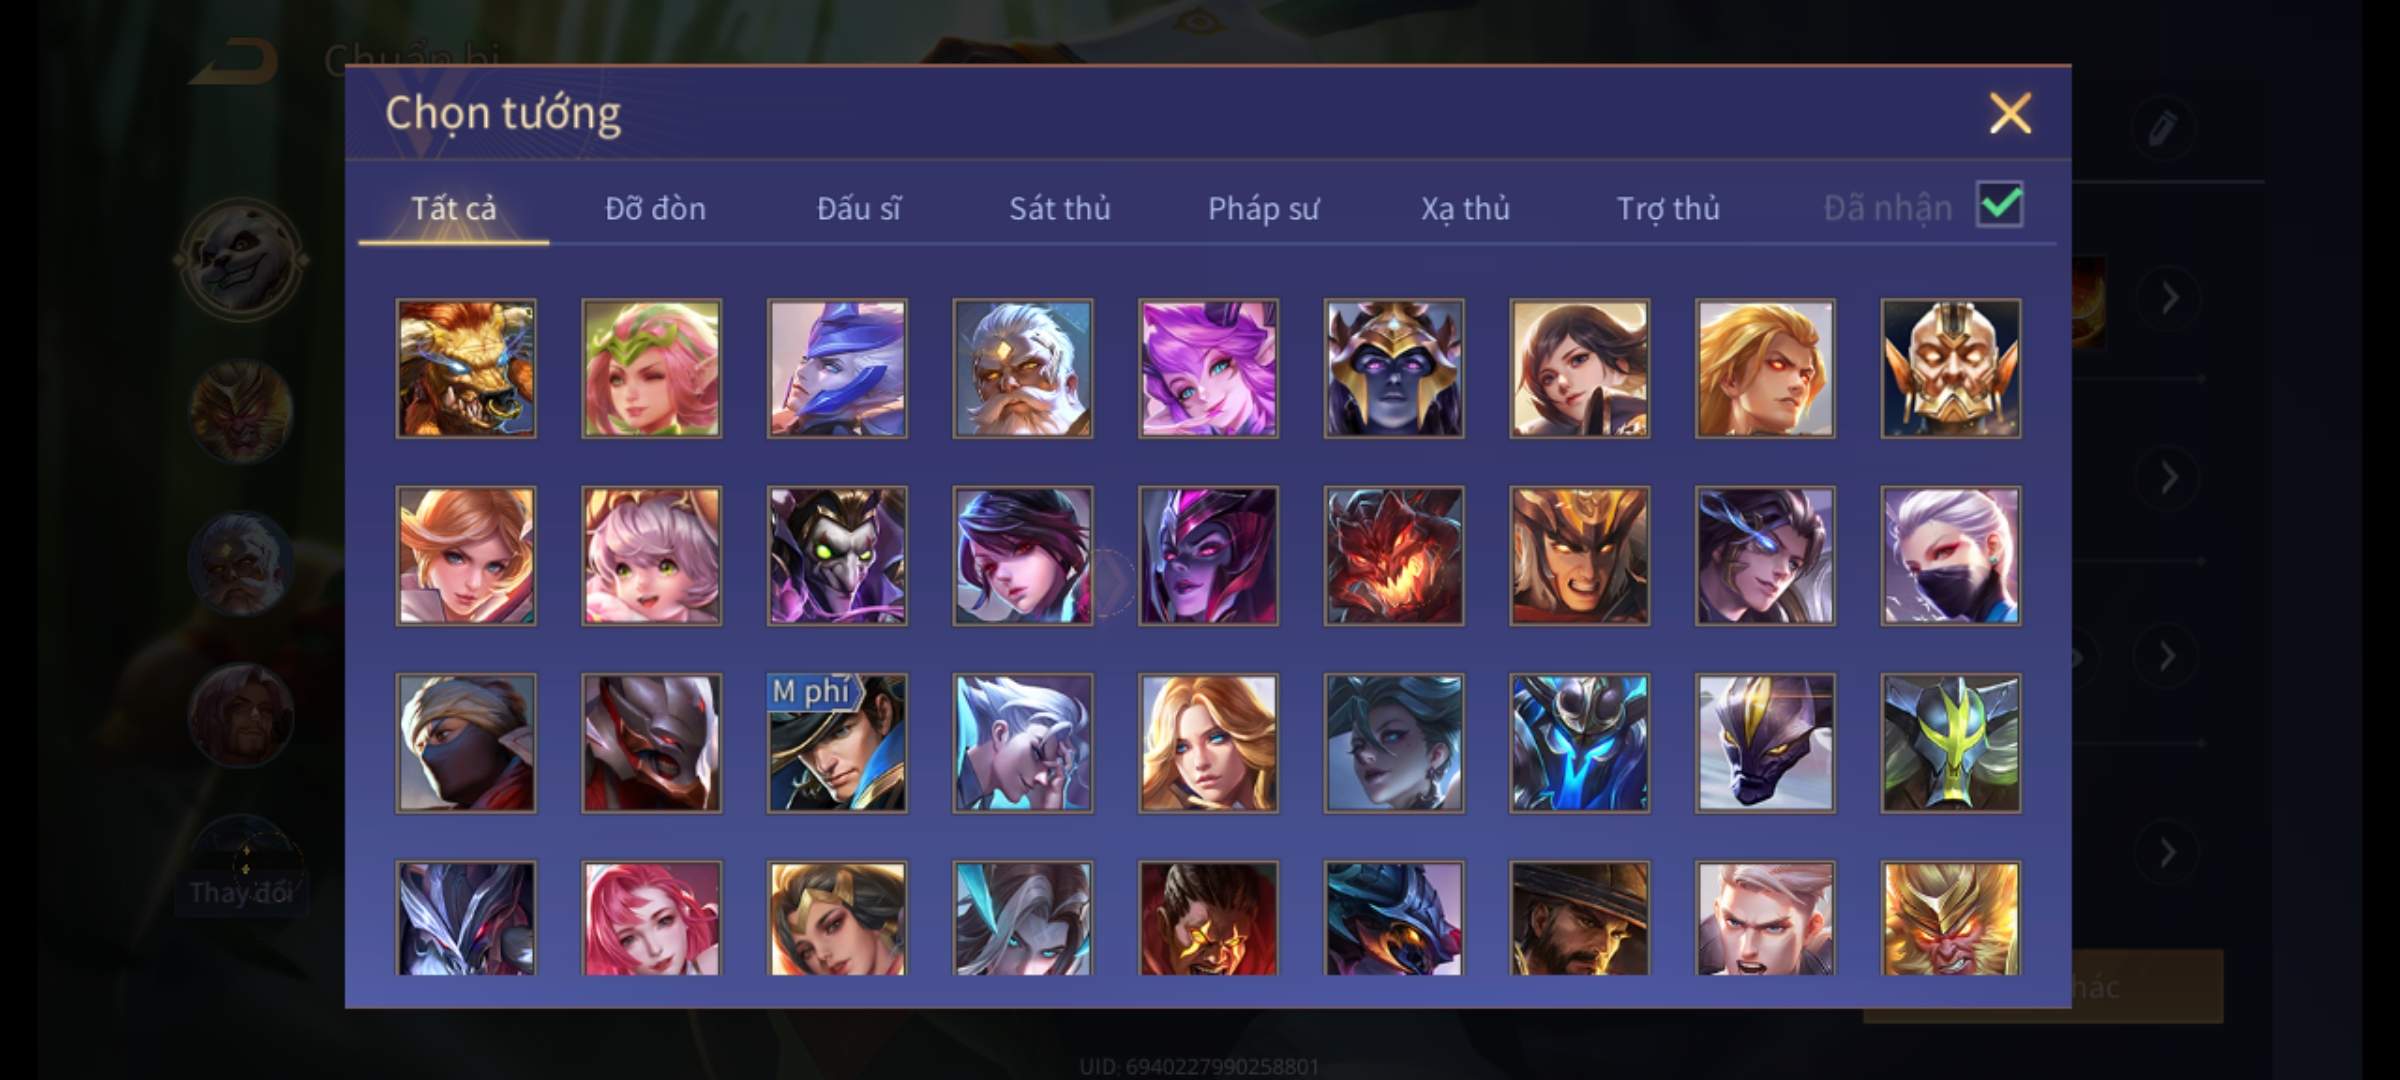This screenshot has width=2400, height=1080.
Task: Select the blonde woman with blue eyes hero
Action: click(x=1208, y=742)
